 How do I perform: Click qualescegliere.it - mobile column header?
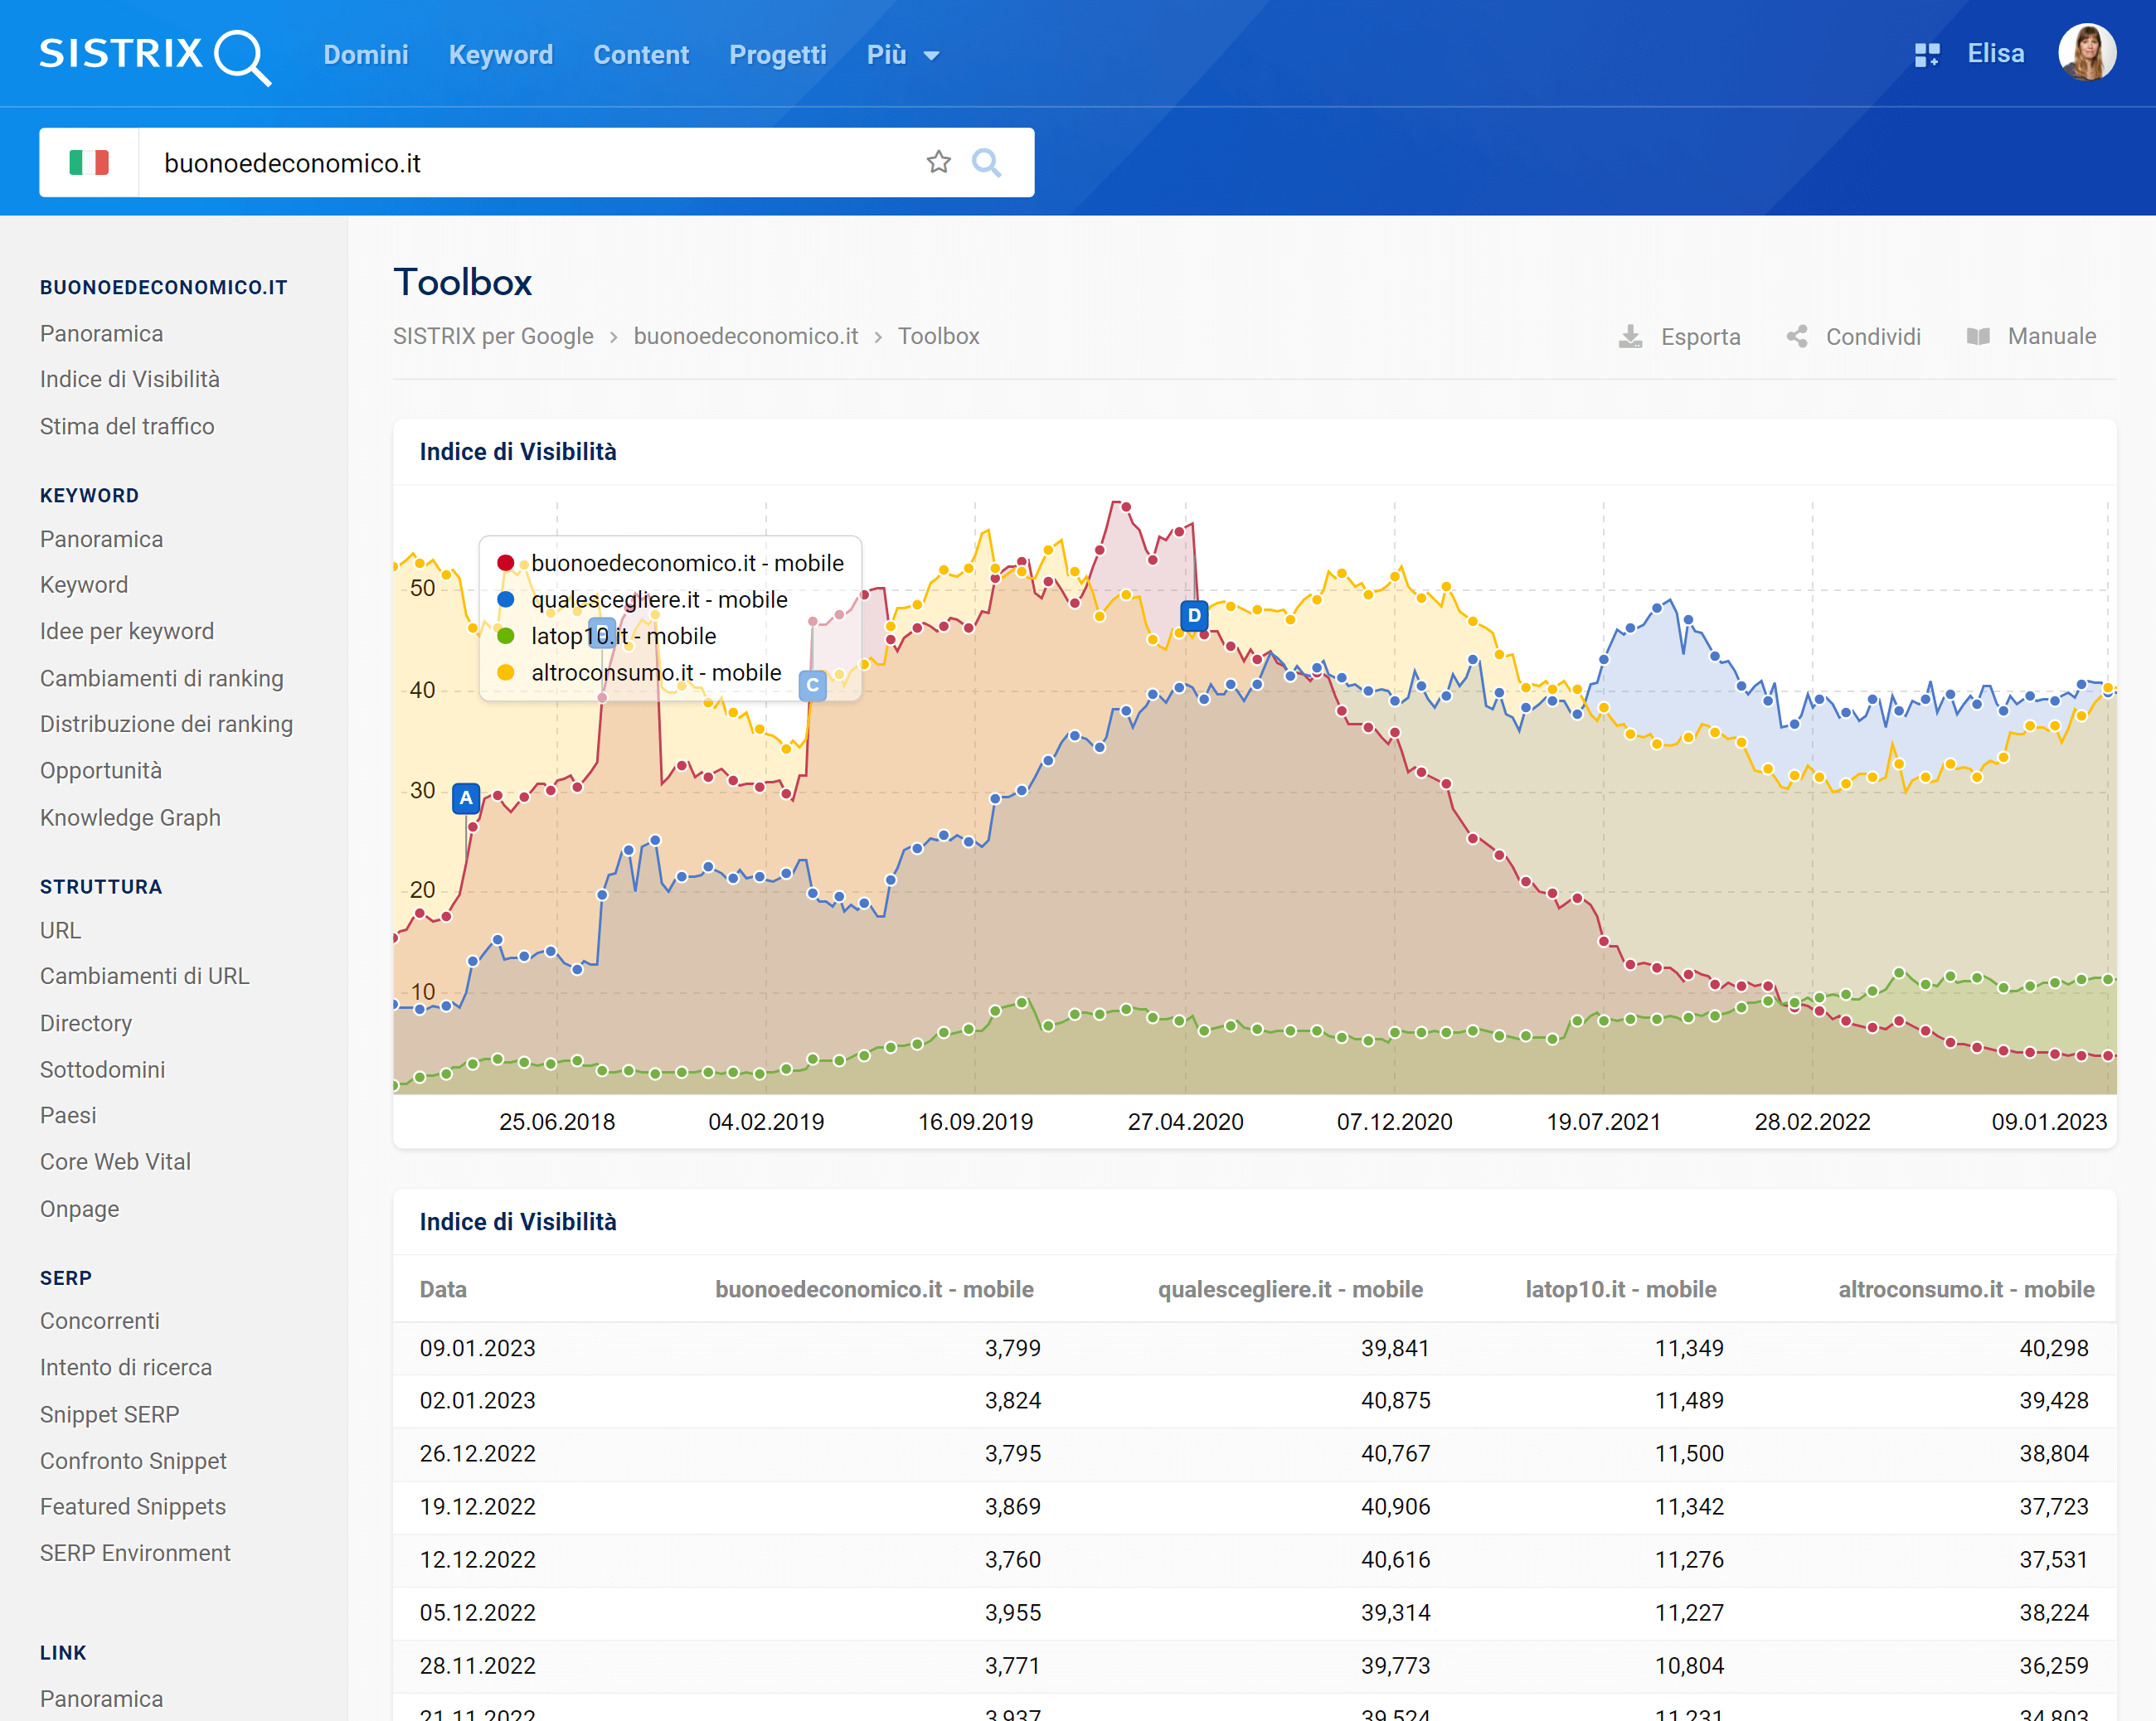tap(1290, 1290)
